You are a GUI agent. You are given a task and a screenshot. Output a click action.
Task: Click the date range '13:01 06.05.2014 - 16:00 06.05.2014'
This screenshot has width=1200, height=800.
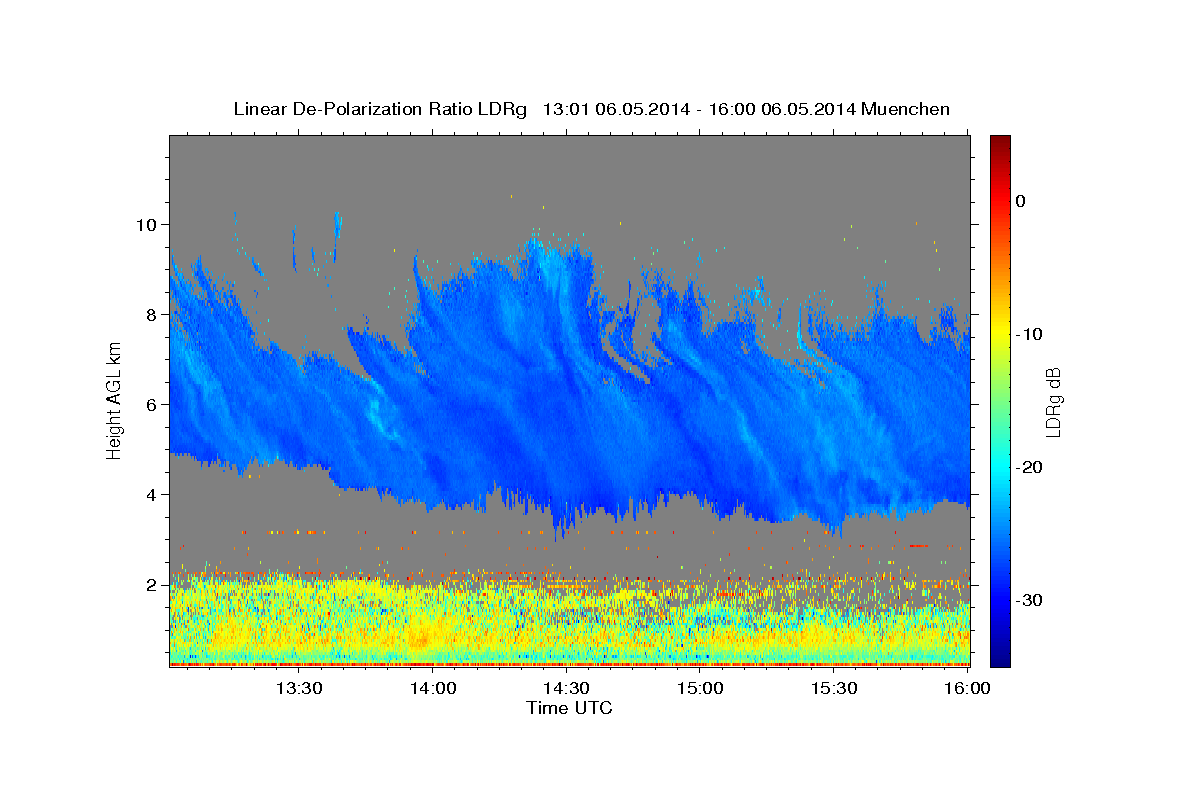[698, 109]
